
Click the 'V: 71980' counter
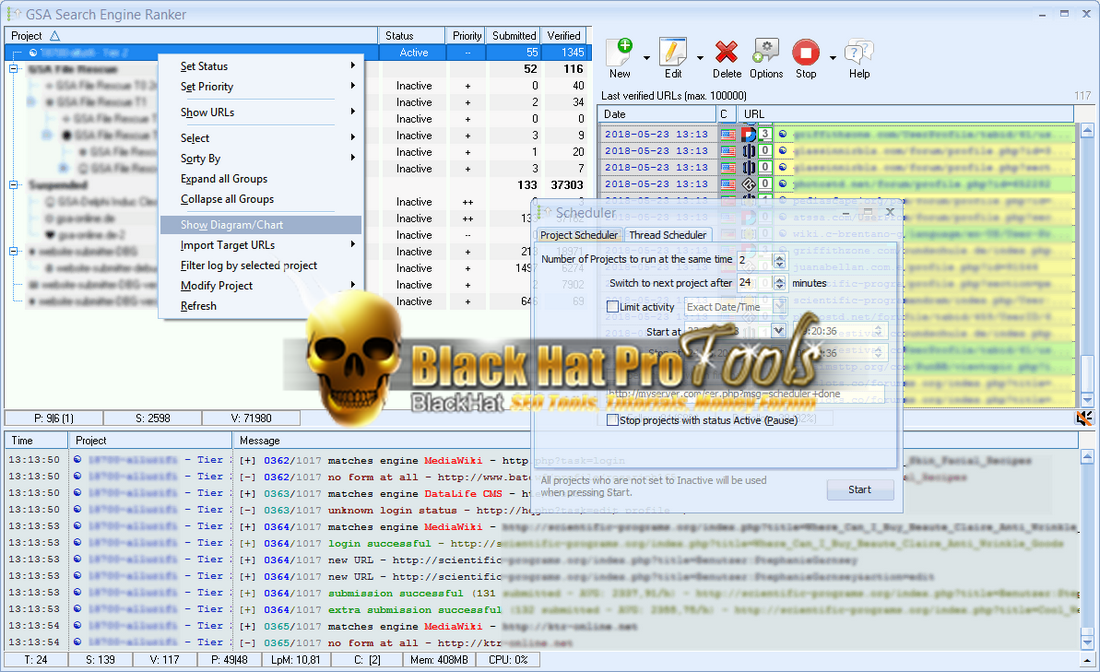point(251,418)
